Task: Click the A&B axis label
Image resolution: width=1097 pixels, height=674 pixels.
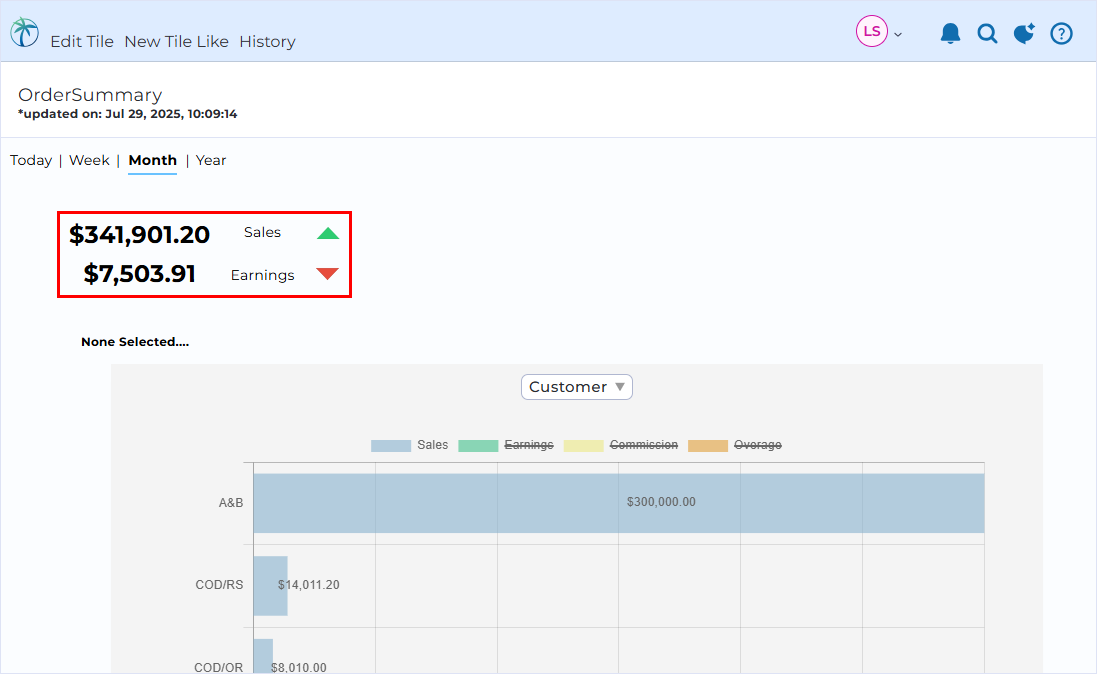Action: [231, 503]
